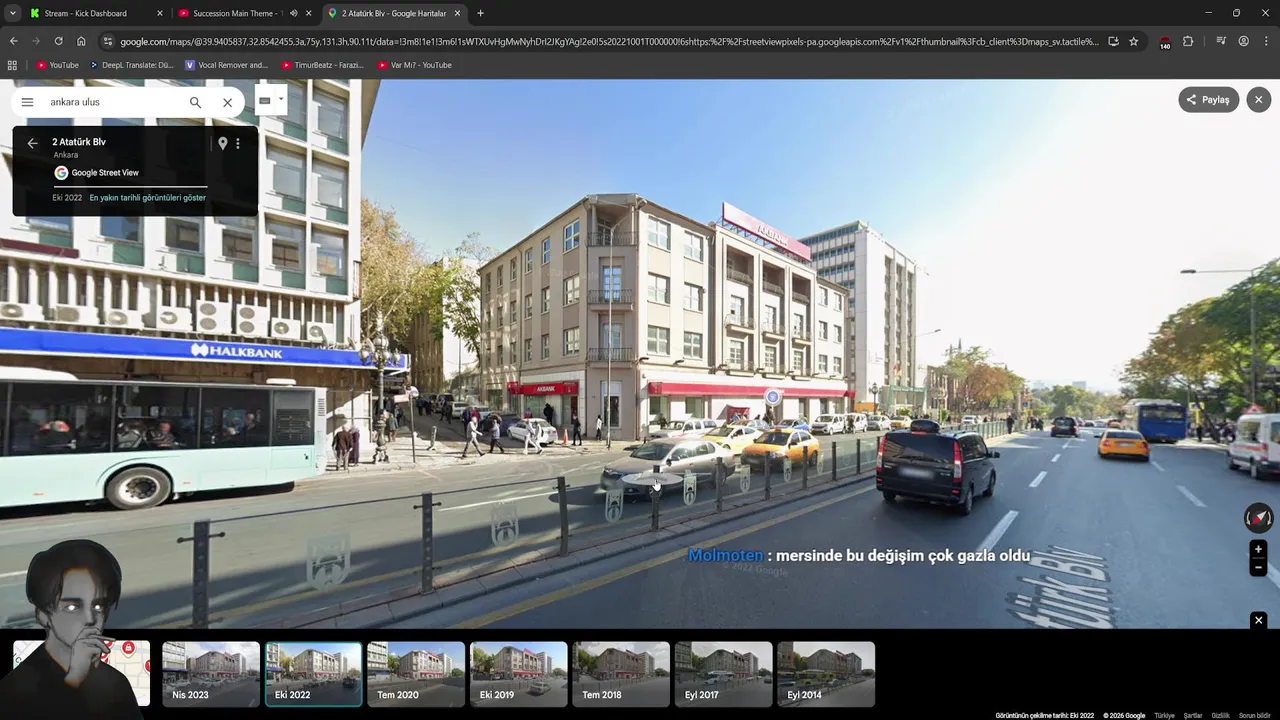Close the historical imagery timeline strip
This screenshot has width=1280, height=720.
[x=1258, y=620]
